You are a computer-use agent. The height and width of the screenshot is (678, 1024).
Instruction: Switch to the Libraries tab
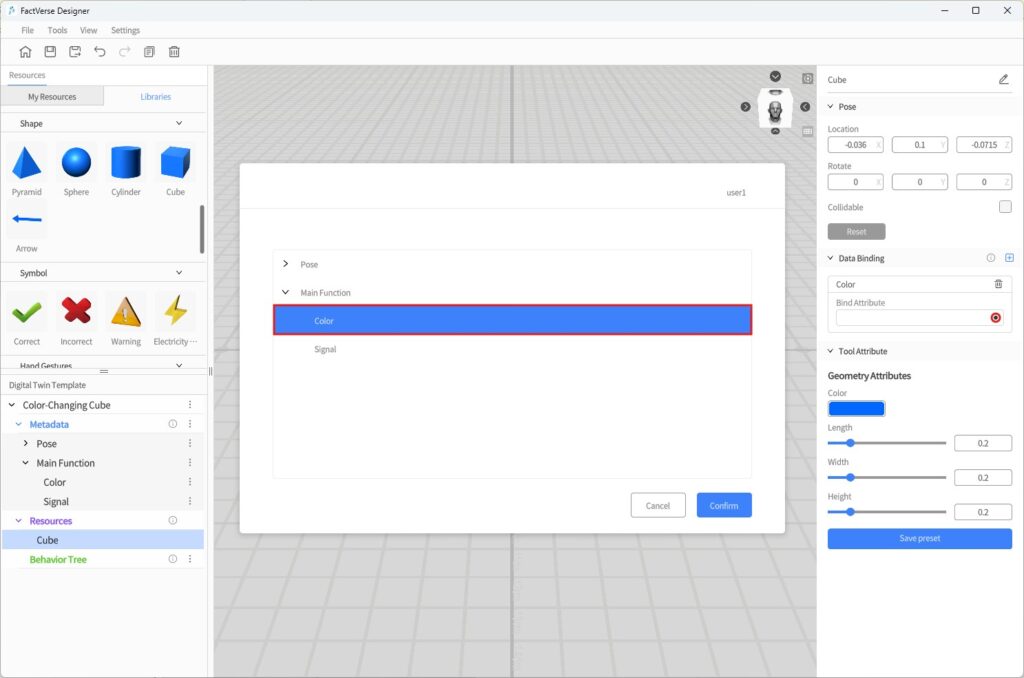click(155, 96)
